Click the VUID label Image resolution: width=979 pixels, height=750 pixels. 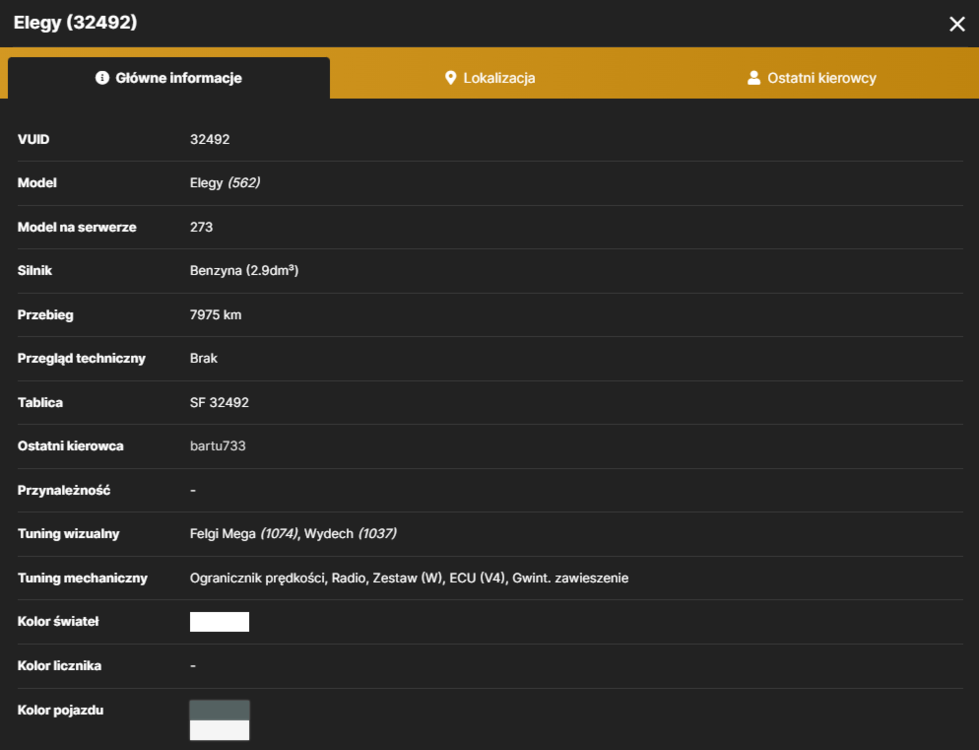pyautogui.click(x=33, y=139)
